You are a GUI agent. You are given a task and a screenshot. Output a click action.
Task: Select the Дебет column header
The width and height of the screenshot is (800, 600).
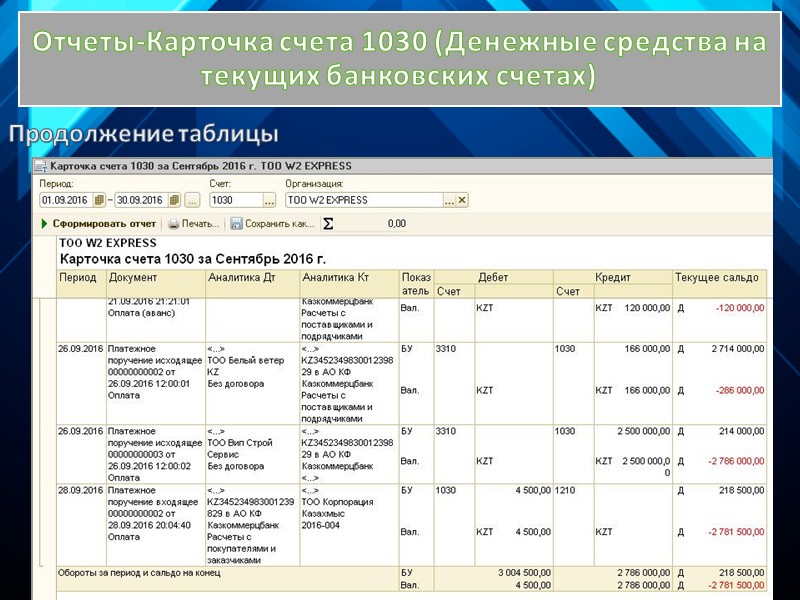tap(493, 278)
